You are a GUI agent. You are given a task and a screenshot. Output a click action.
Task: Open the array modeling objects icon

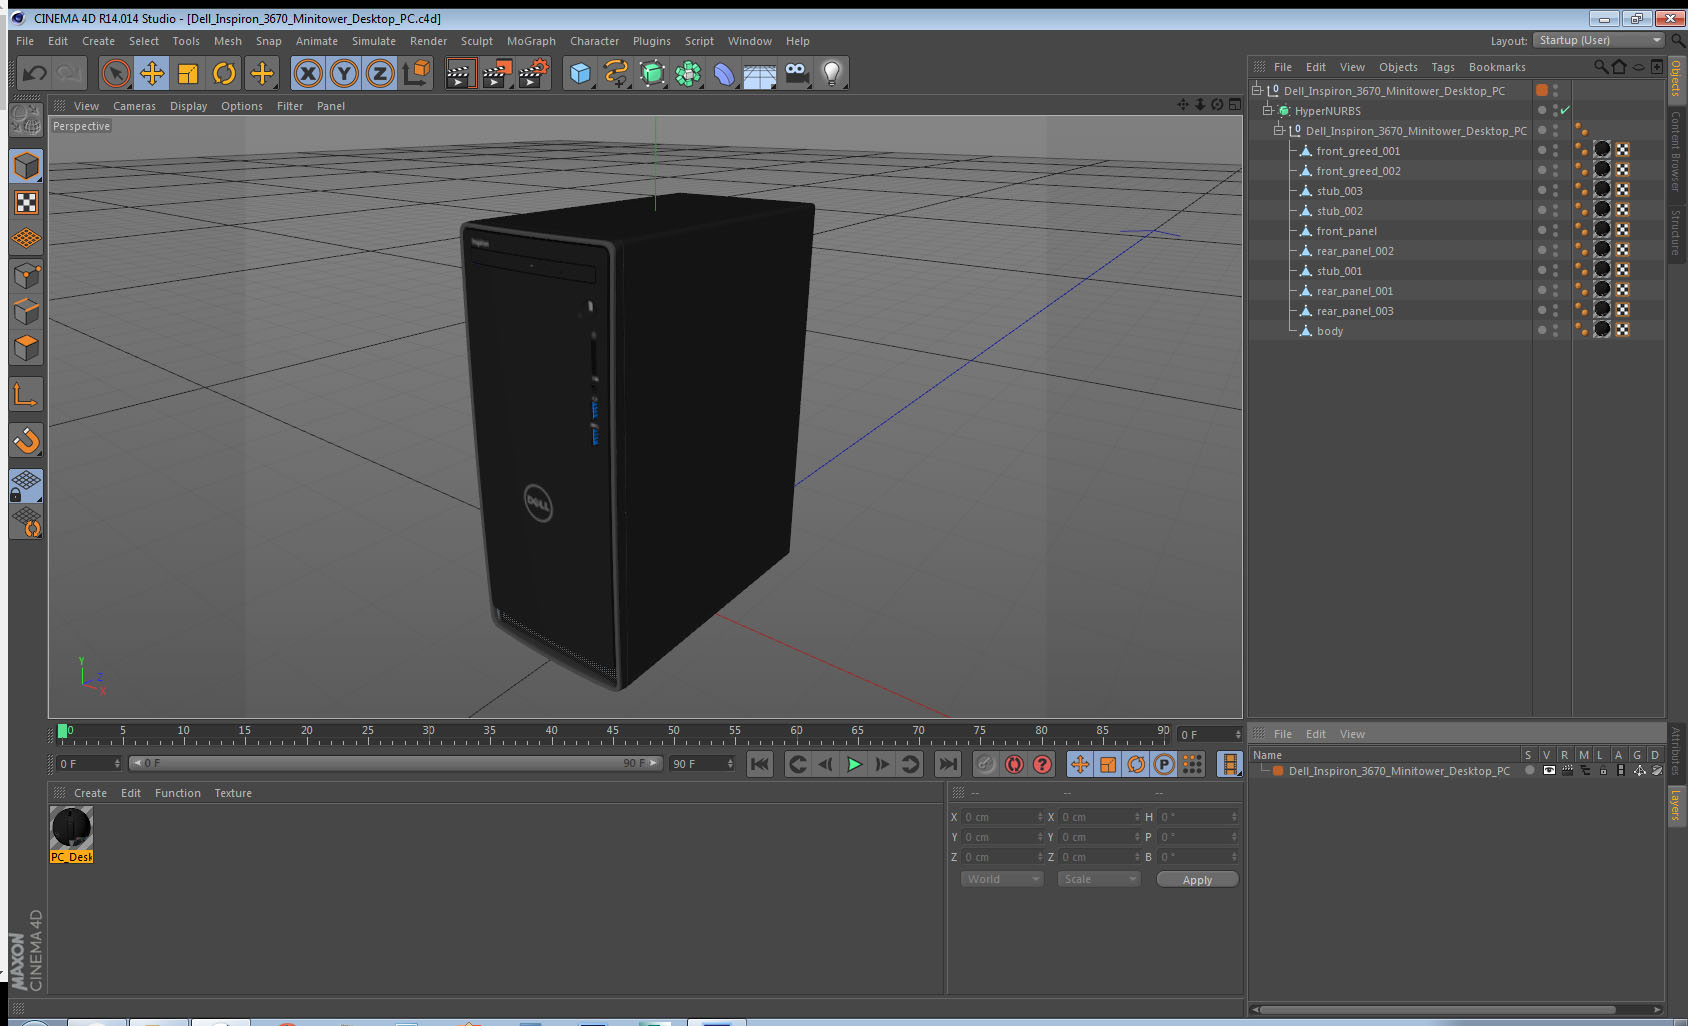point(688,73)
